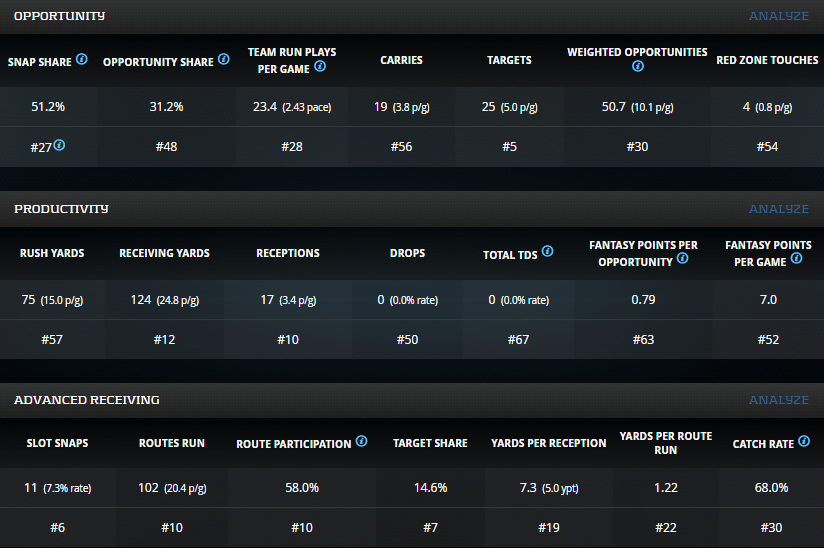Screen dimensions: 824x548
Task: Click info icon next to #27 rank
Action: (60, 145)
